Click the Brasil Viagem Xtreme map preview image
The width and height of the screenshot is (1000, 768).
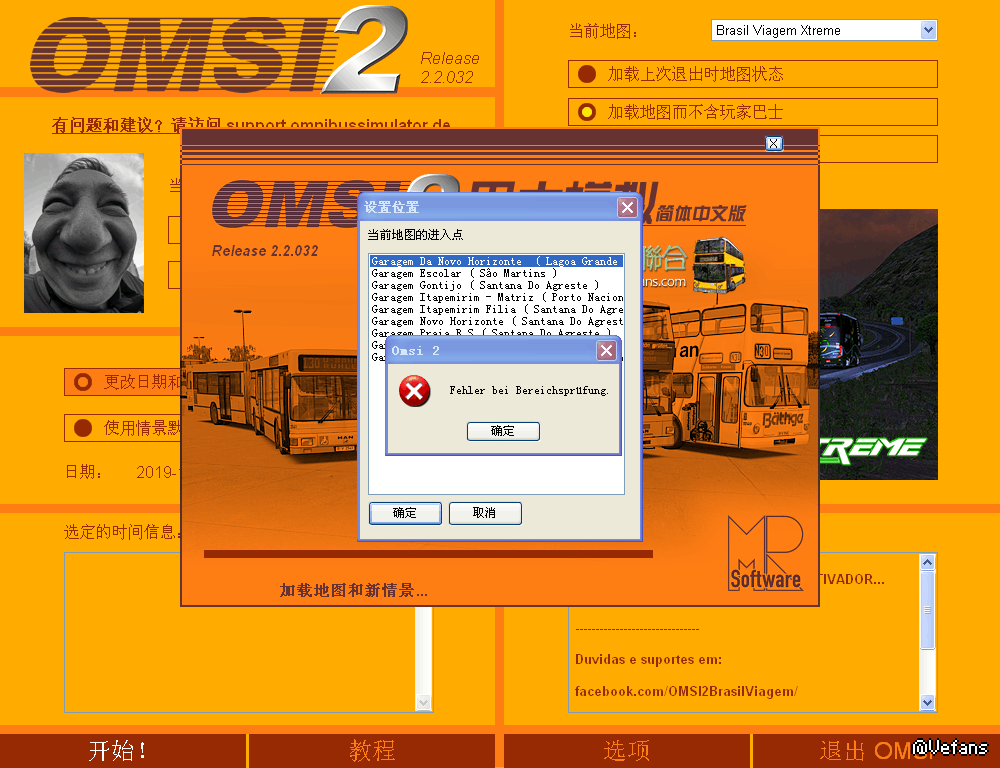pos(878,344)
